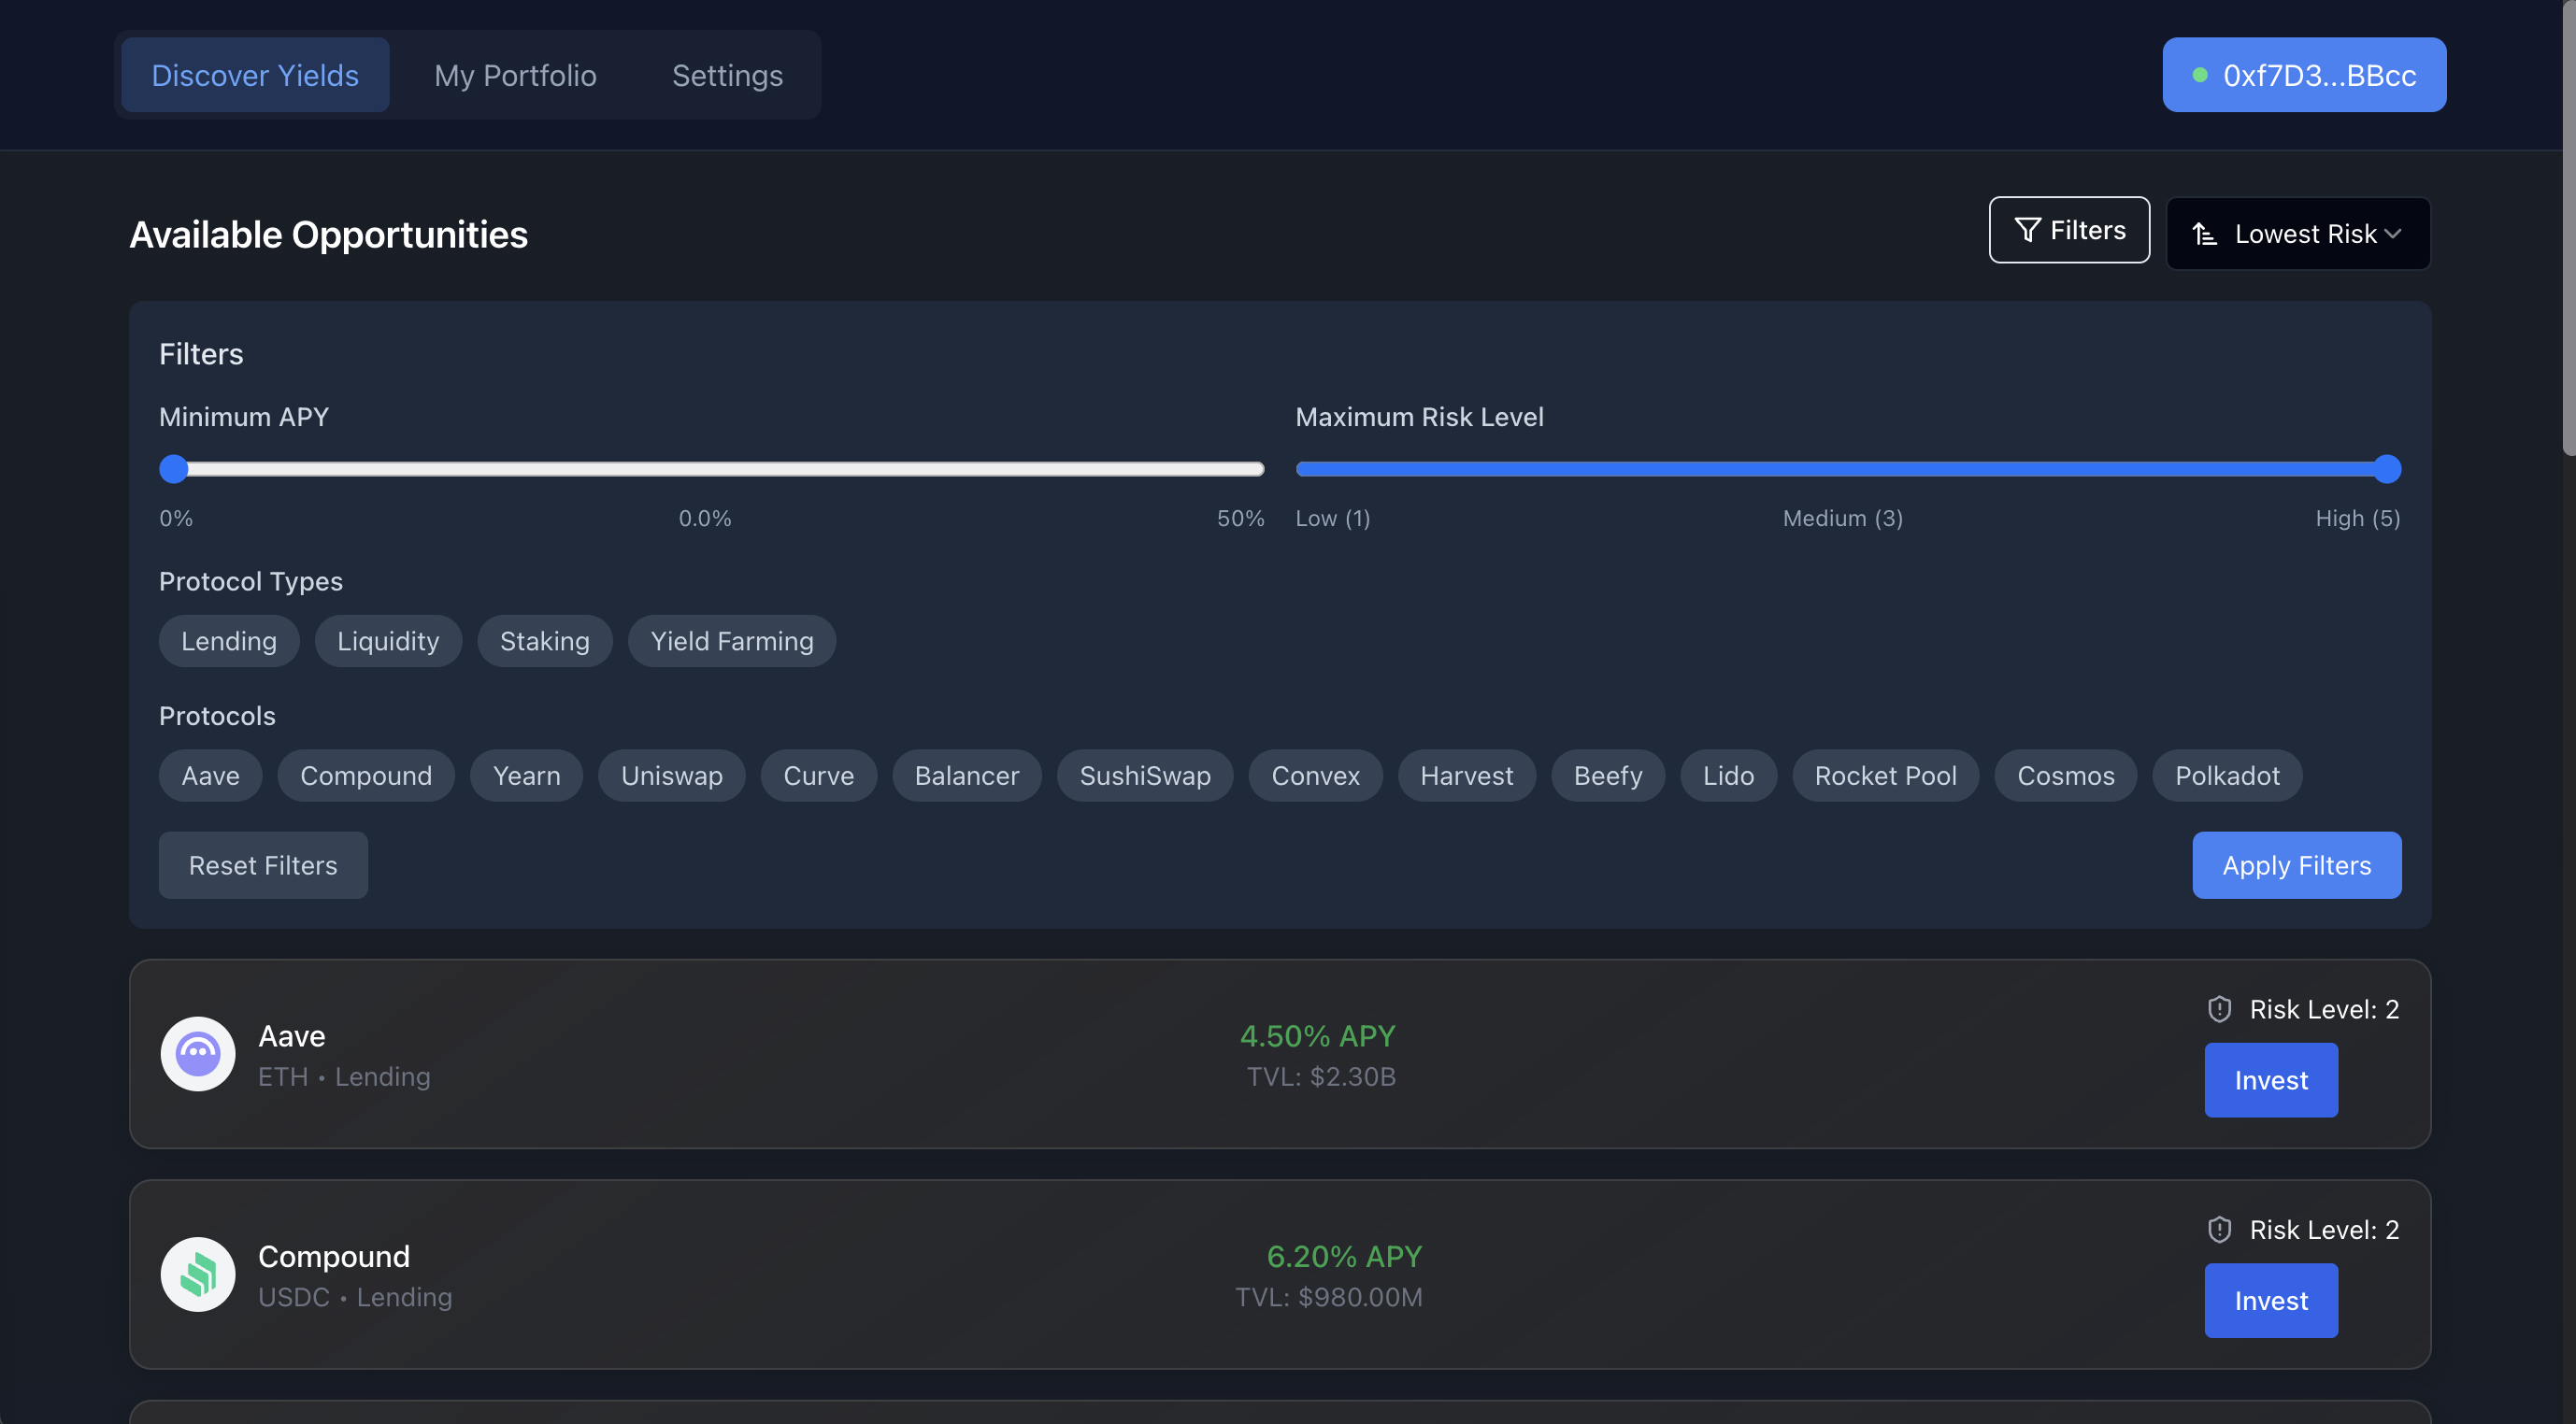2576x1424 pixels.
Task: Toggle the Compound protocol filter chip
Action: tap(366, 776)
